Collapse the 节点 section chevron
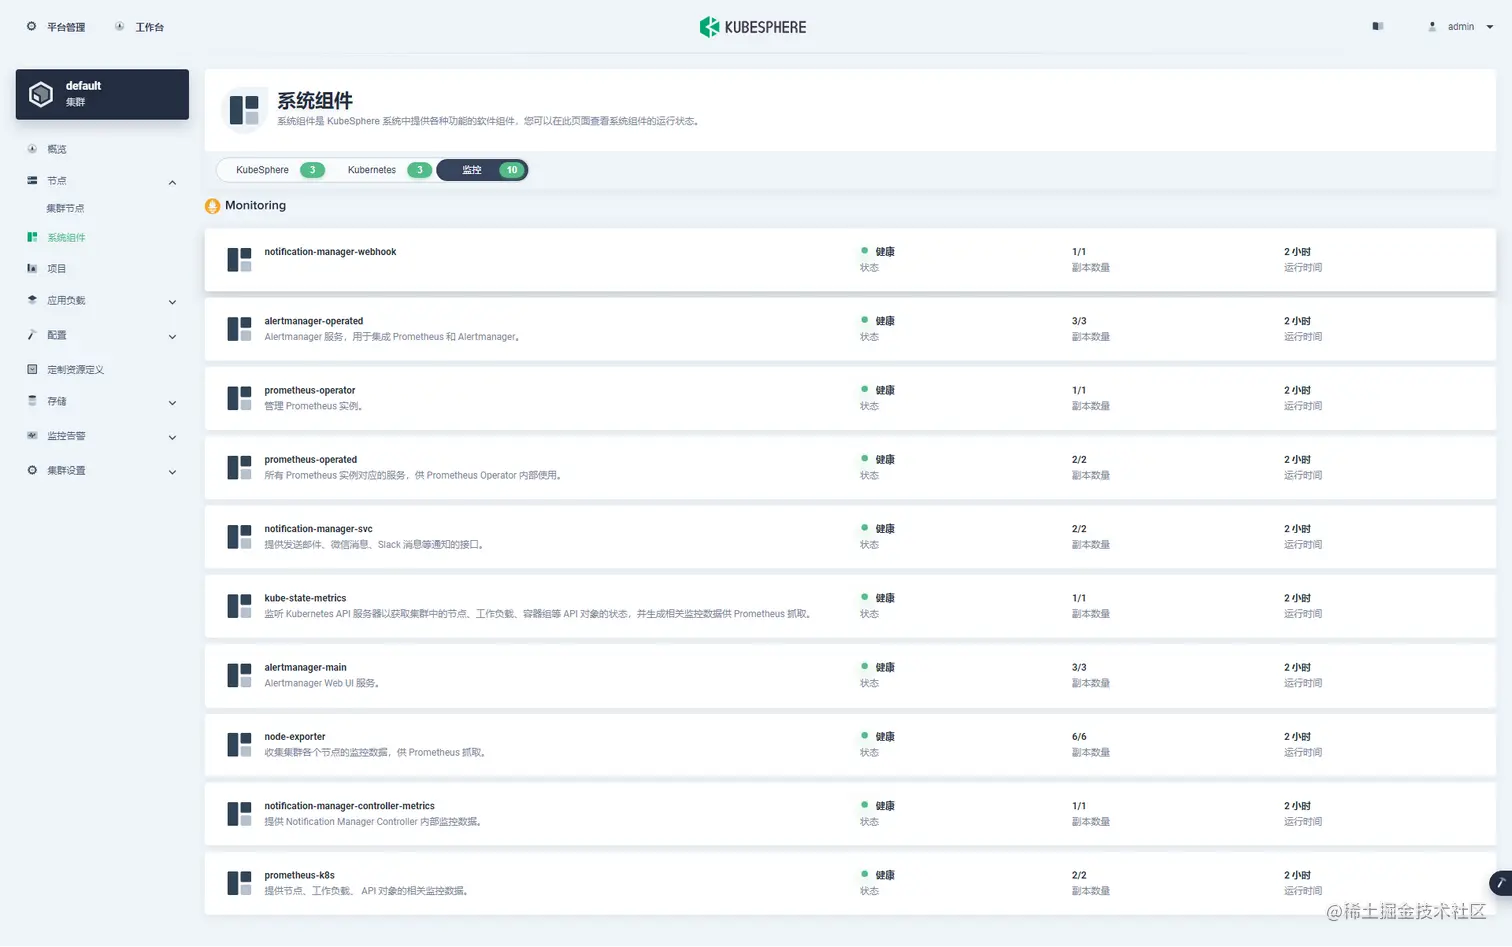Screen dimensions: 1512x947 click(x=172, y=182)
